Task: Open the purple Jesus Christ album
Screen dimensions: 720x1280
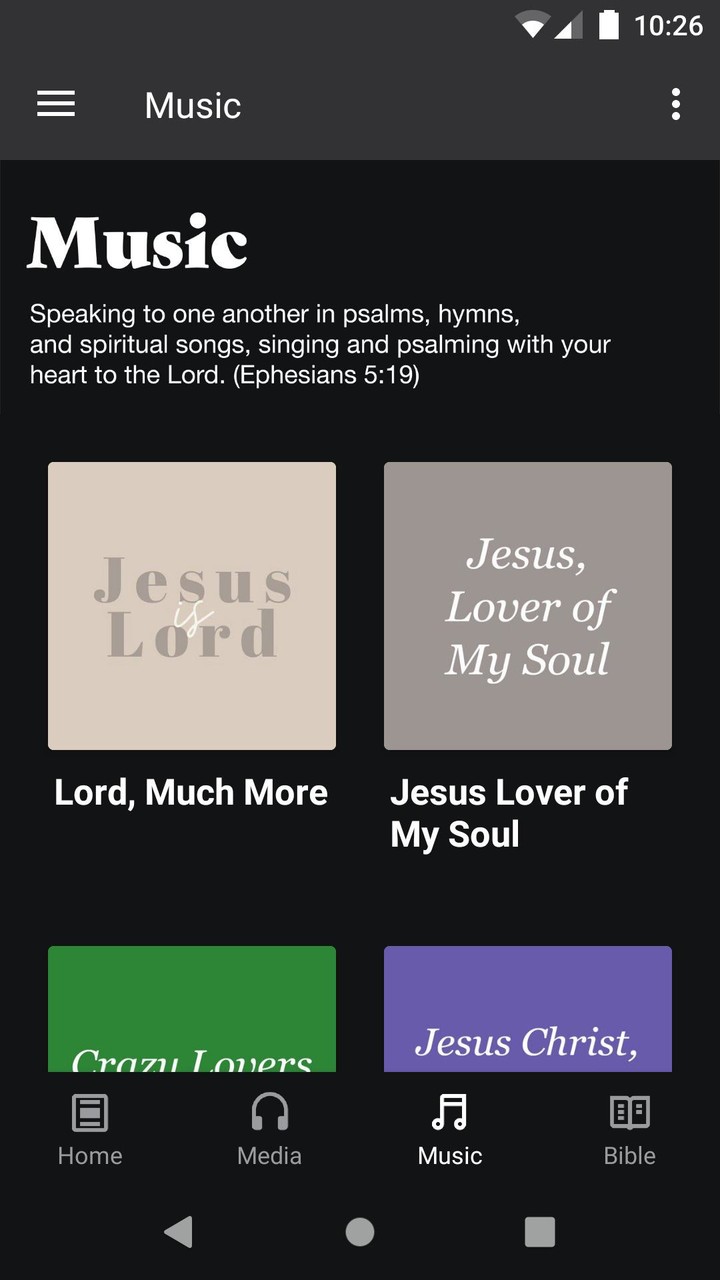Action: click(528, 1008)
